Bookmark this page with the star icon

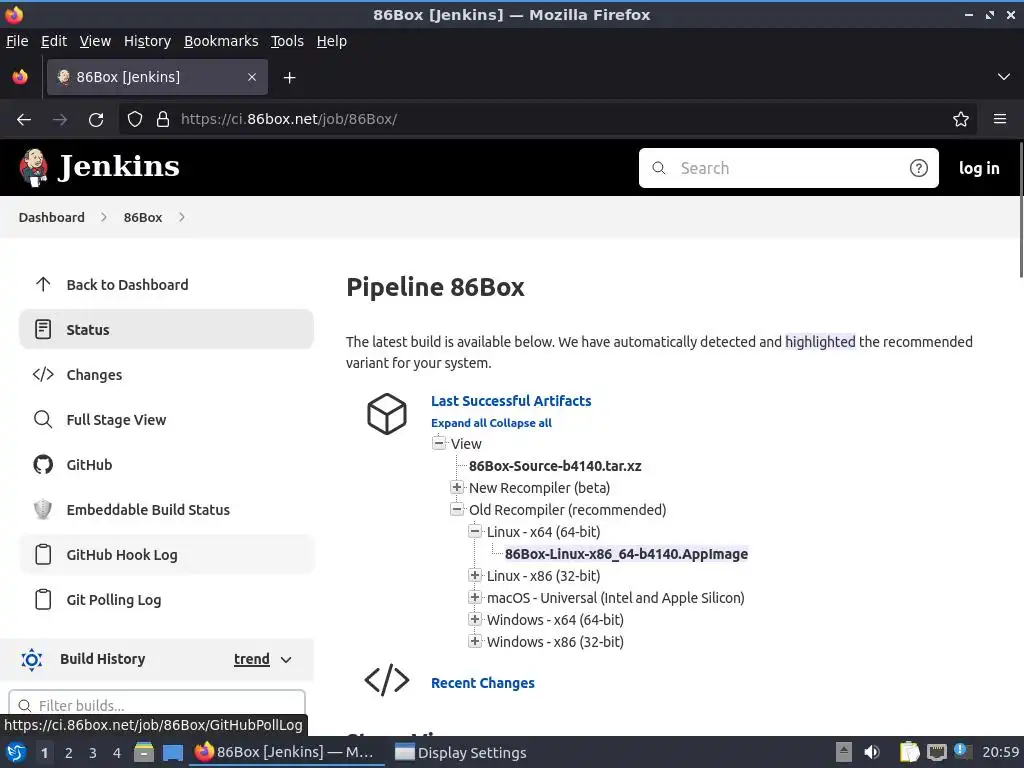pyautogui.click(x=961, y=119)
